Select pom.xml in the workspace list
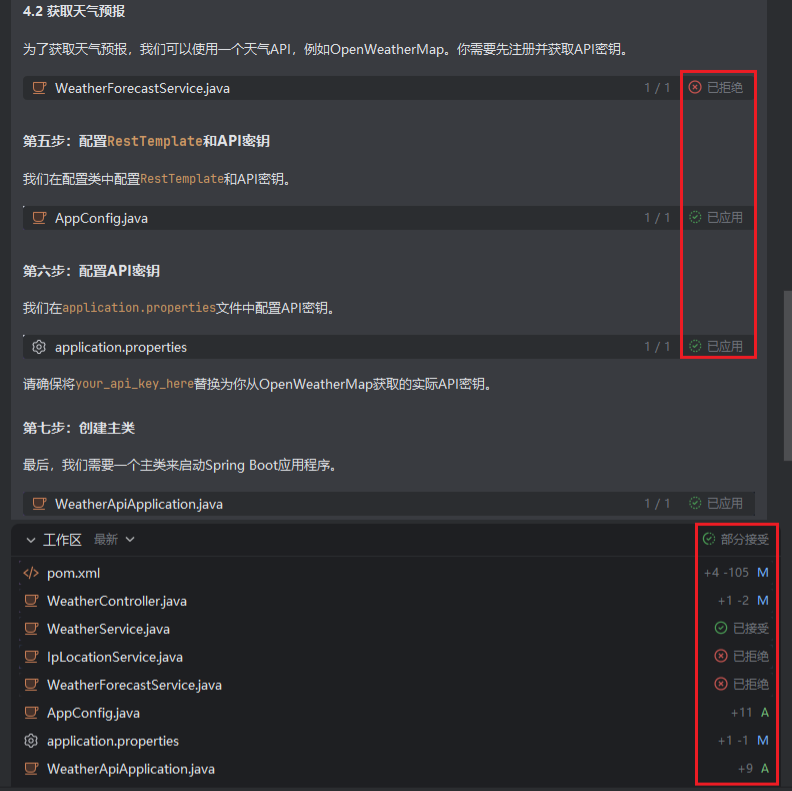The image size is (792, 791). (x=73, y=573)
